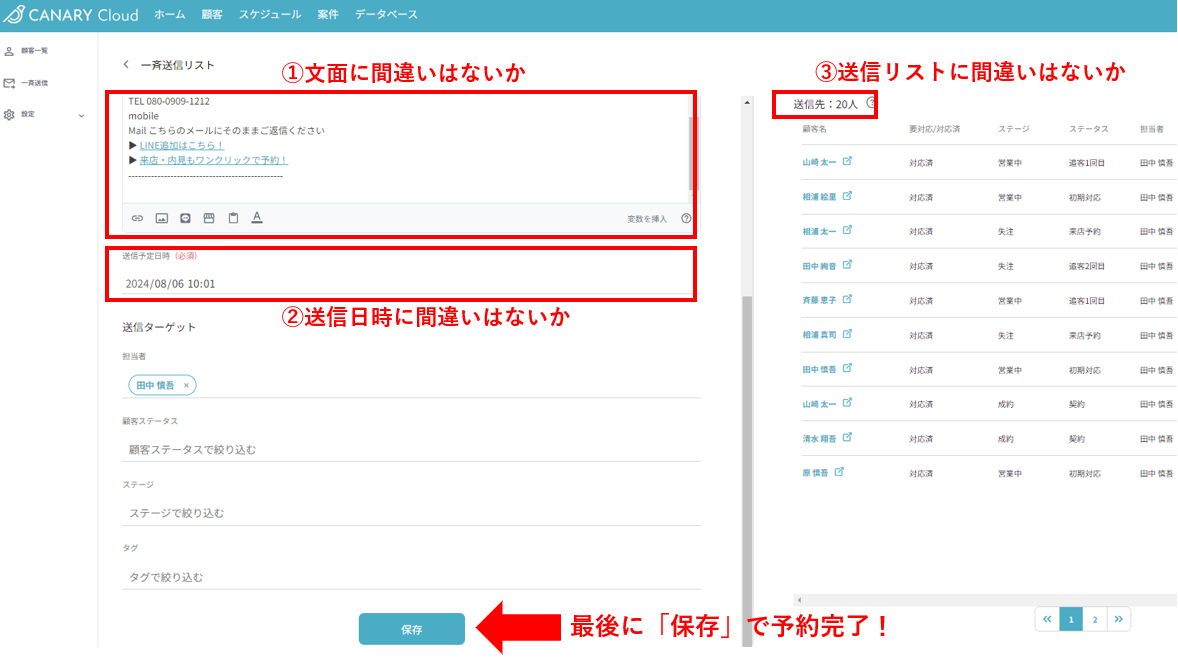Open 相浦 真司 external link icon
The image size is (1178, 661).
point(847,334)
